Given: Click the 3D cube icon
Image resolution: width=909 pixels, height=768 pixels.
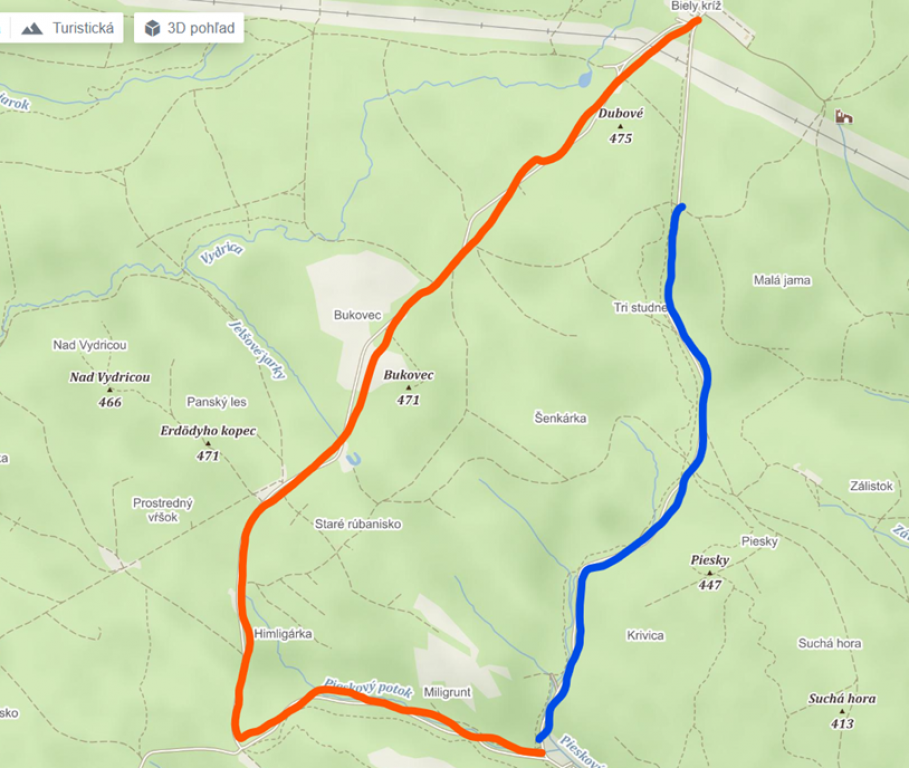Looking at the screenshot, I should tap(152, 28).
